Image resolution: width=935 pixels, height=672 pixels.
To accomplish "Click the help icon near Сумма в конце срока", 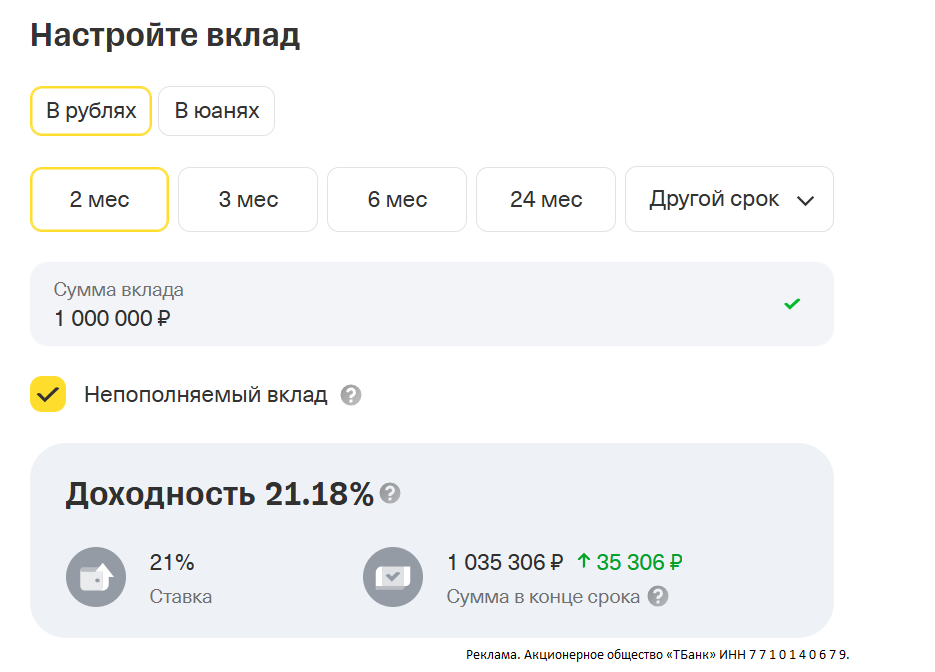I will coord(659,597).
